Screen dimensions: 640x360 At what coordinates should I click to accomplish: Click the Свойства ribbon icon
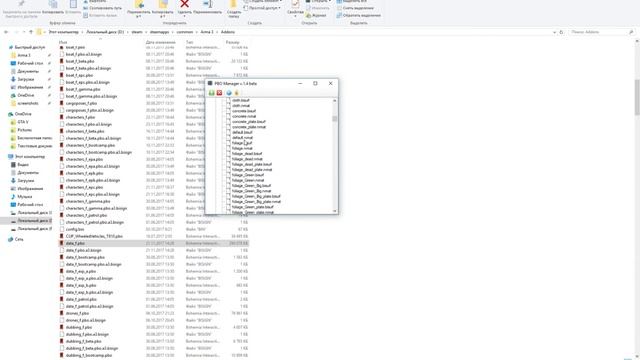(x=295, y=4)
